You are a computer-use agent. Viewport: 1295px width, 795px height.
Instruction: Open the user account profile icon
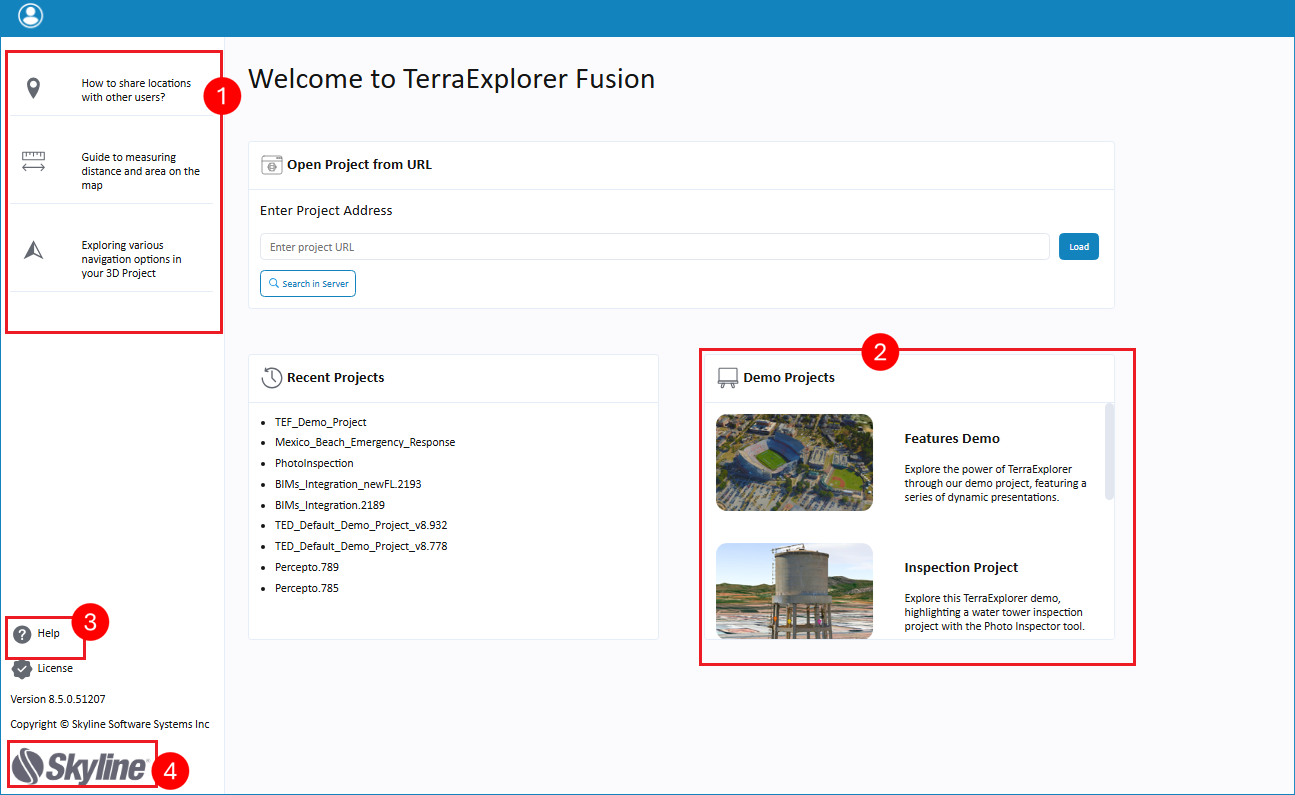click(x=31, y=15)
